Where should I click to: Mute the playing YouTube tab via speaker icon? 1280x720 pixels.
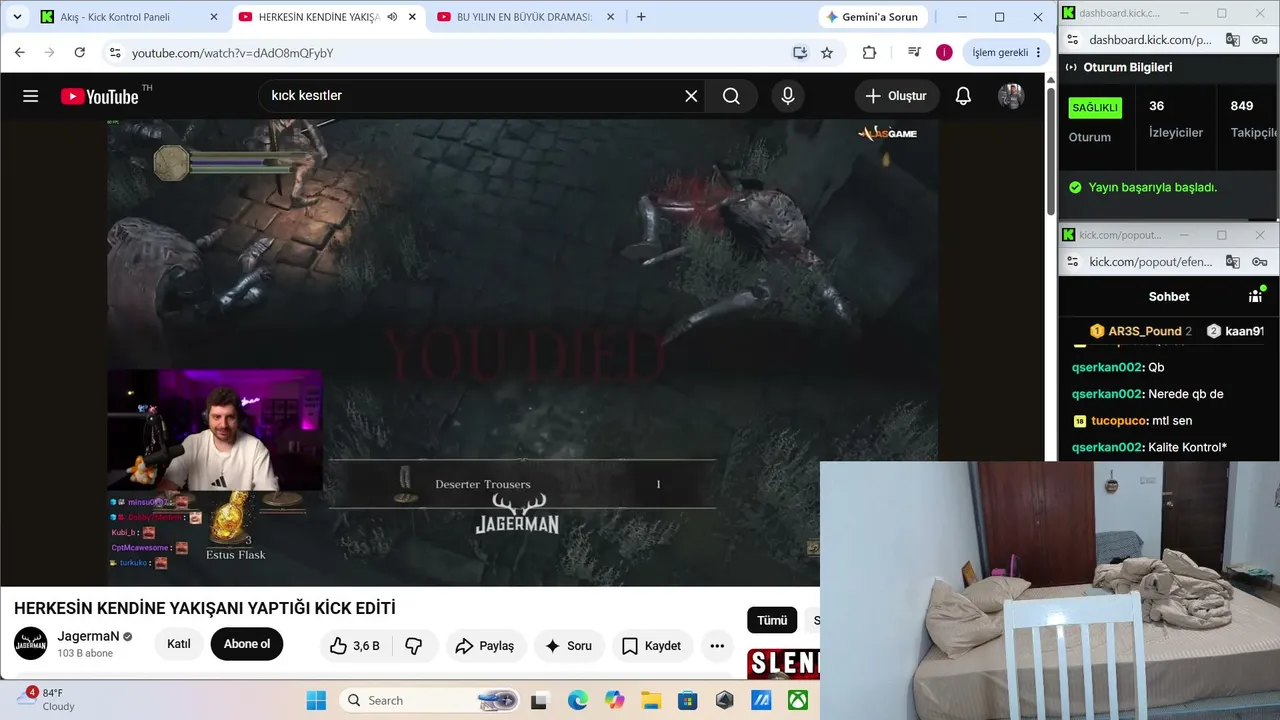[392, 17]
